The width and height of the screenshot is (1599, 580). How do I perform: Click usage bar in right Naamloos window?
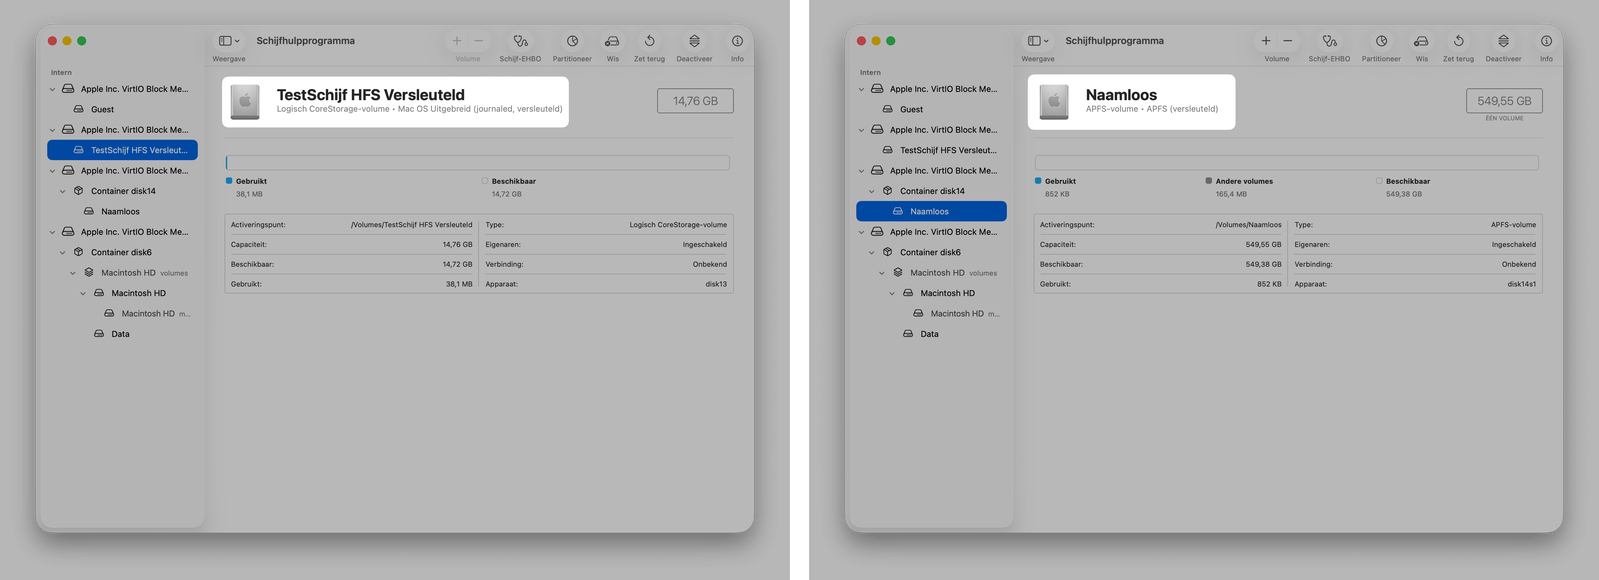click(1287, 162)
